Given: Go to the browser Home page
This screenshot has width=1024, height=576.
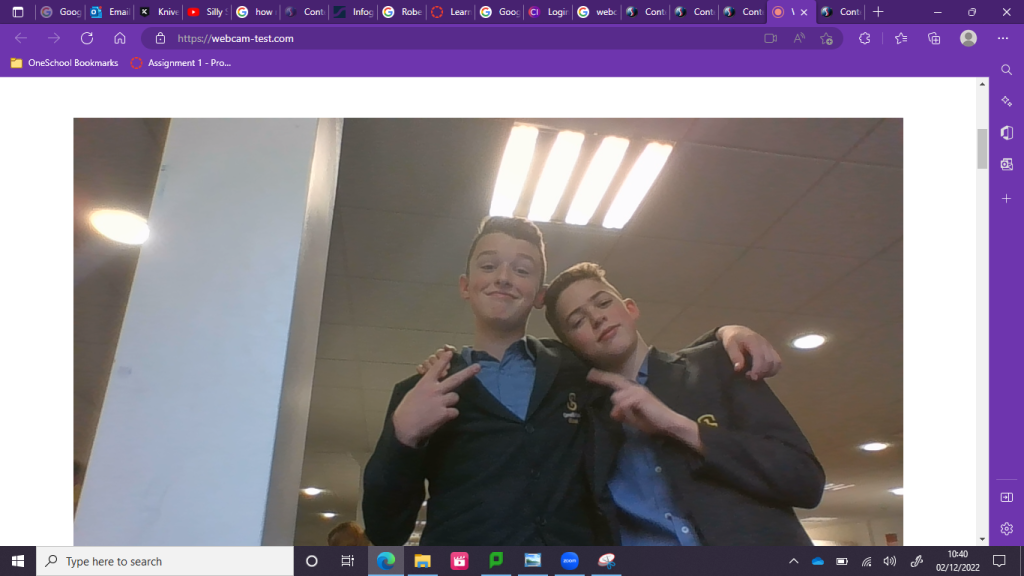Looking at the screenshot, I should pos(120,38).
